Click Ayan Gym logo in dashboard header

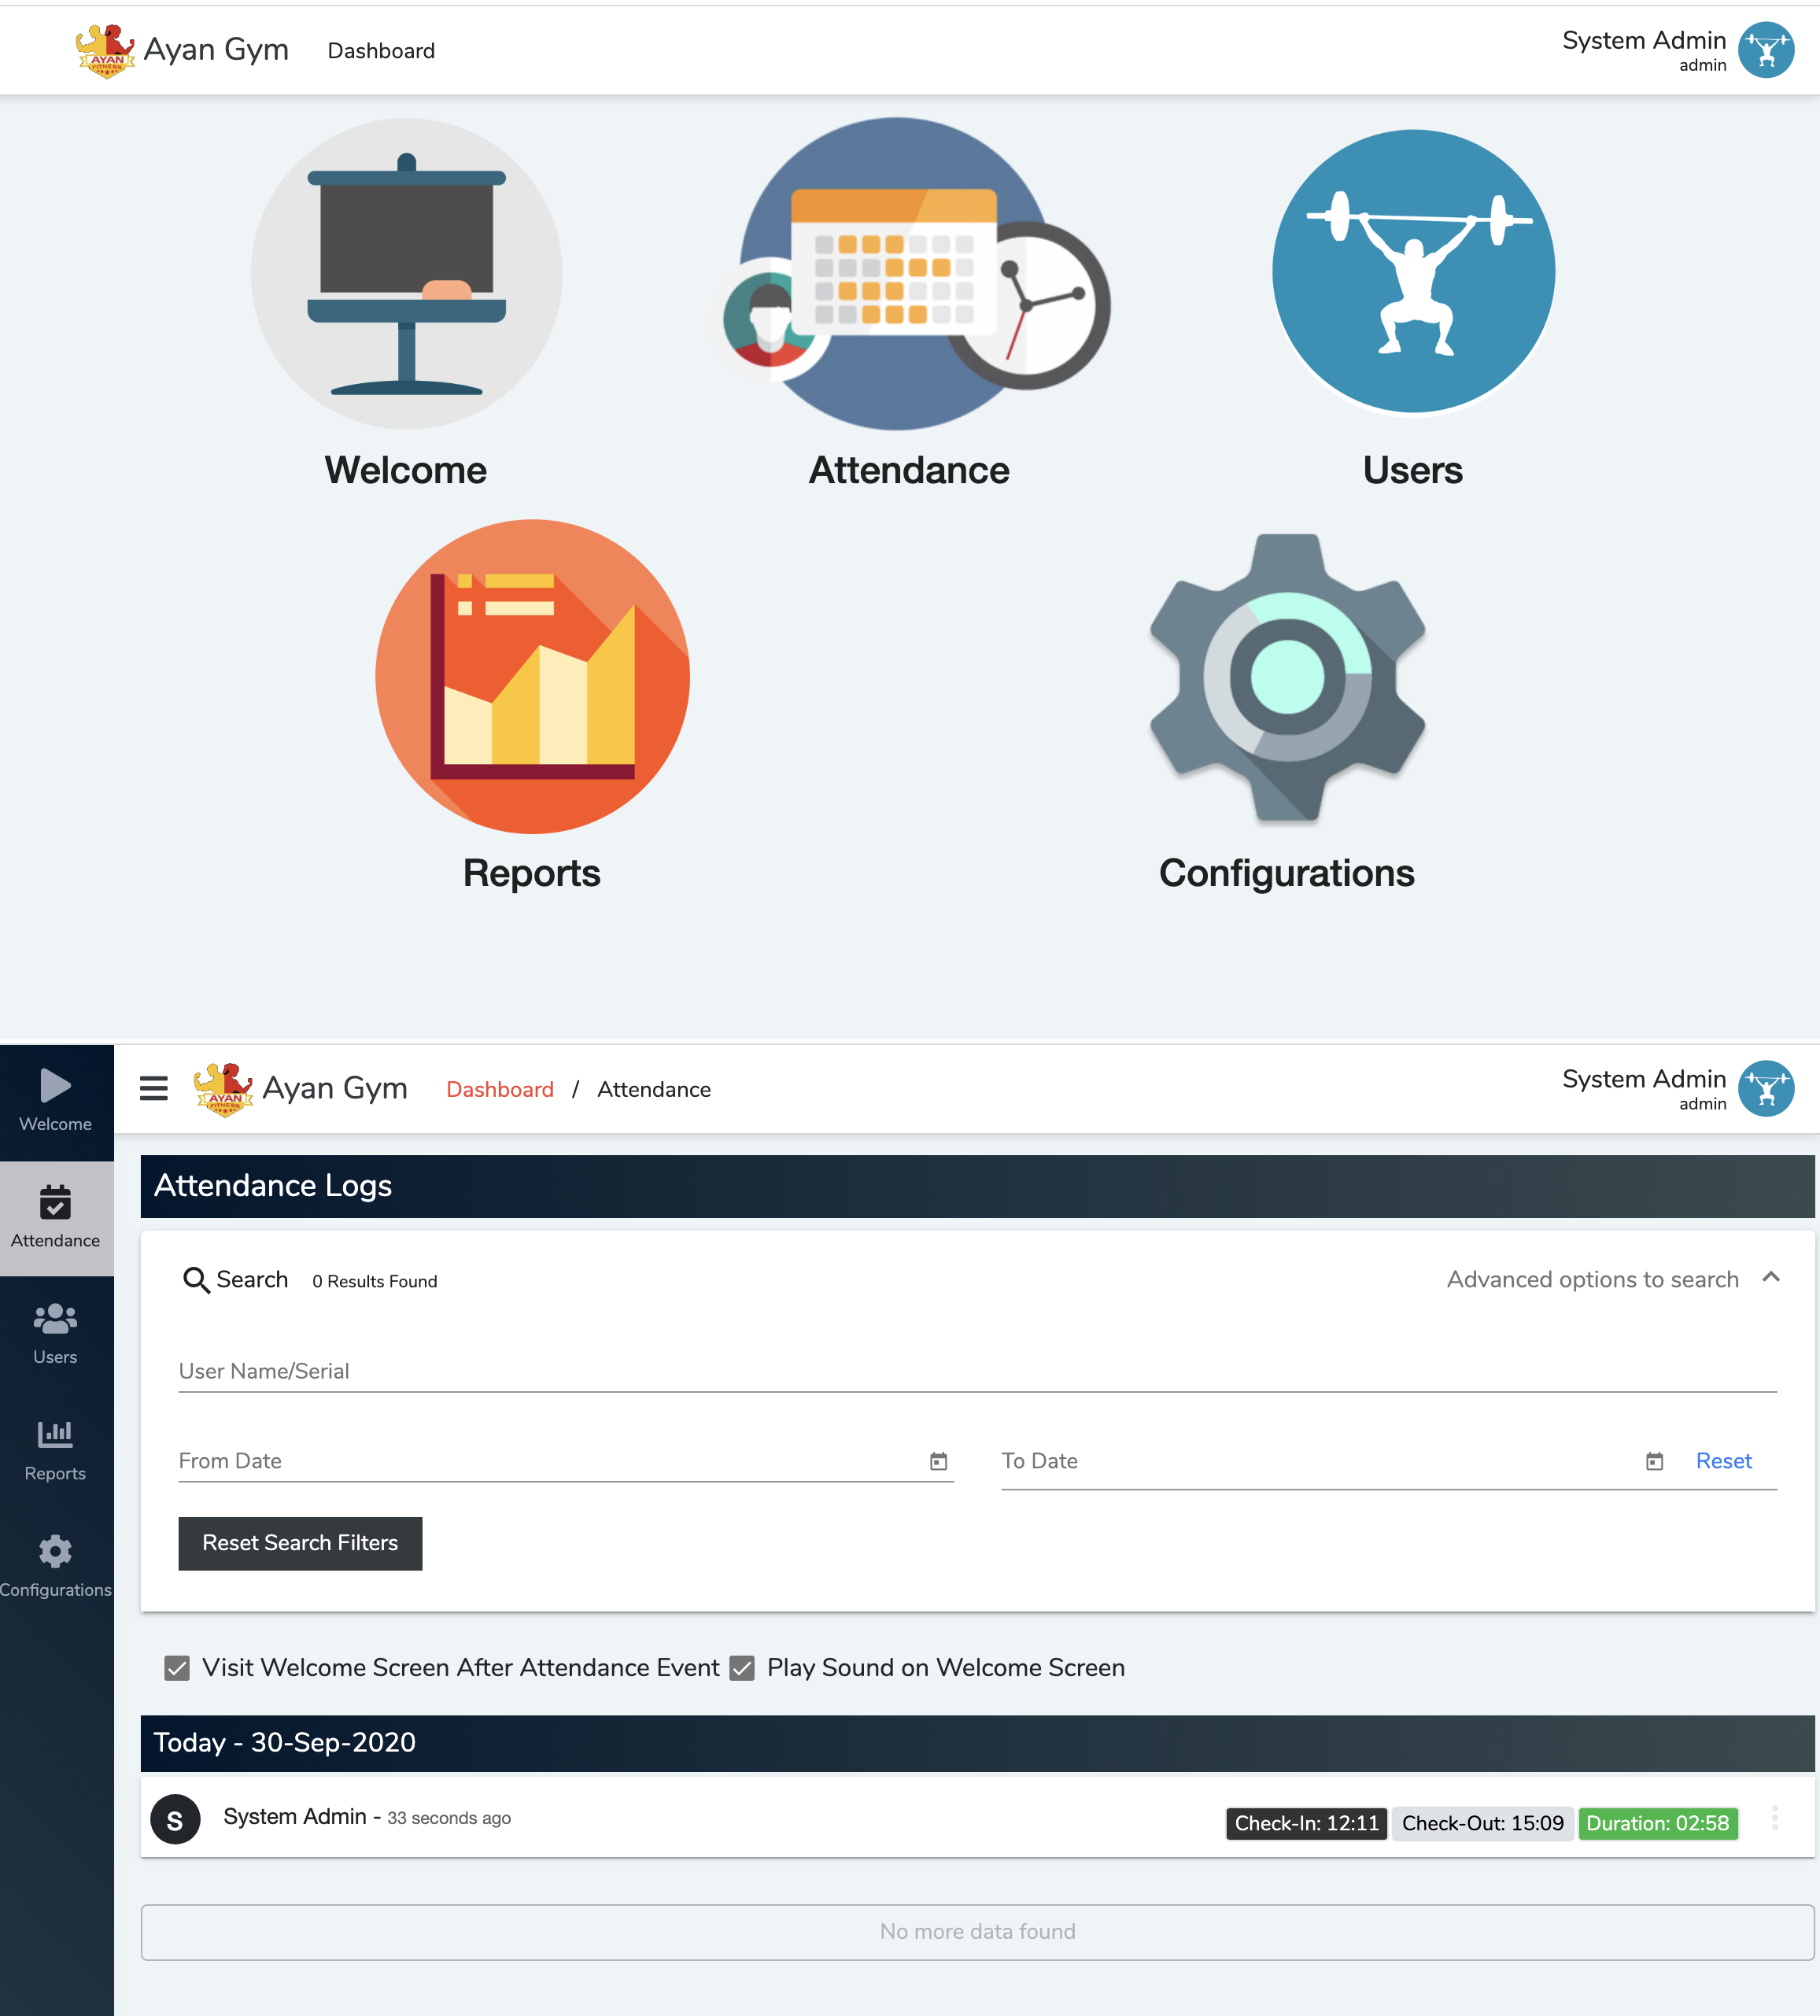click(105, 51)
